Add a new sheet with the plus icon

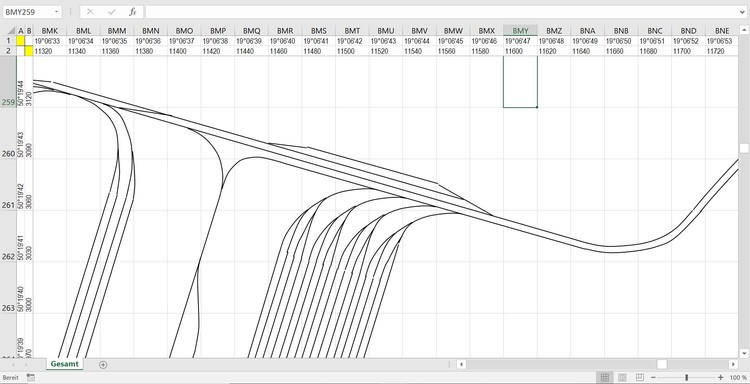coord(103,365)
